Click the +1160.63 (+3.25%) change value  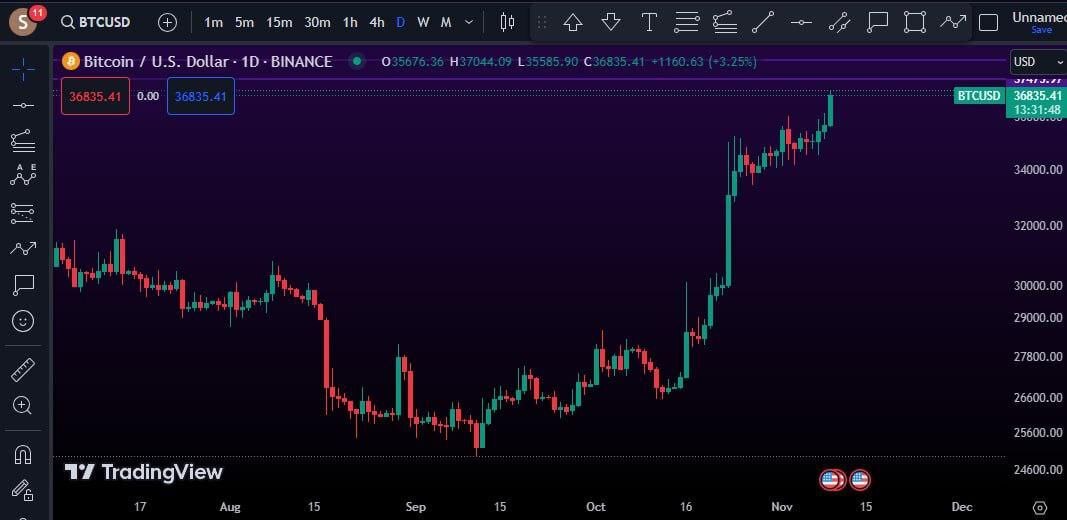(x=704, y=62)
